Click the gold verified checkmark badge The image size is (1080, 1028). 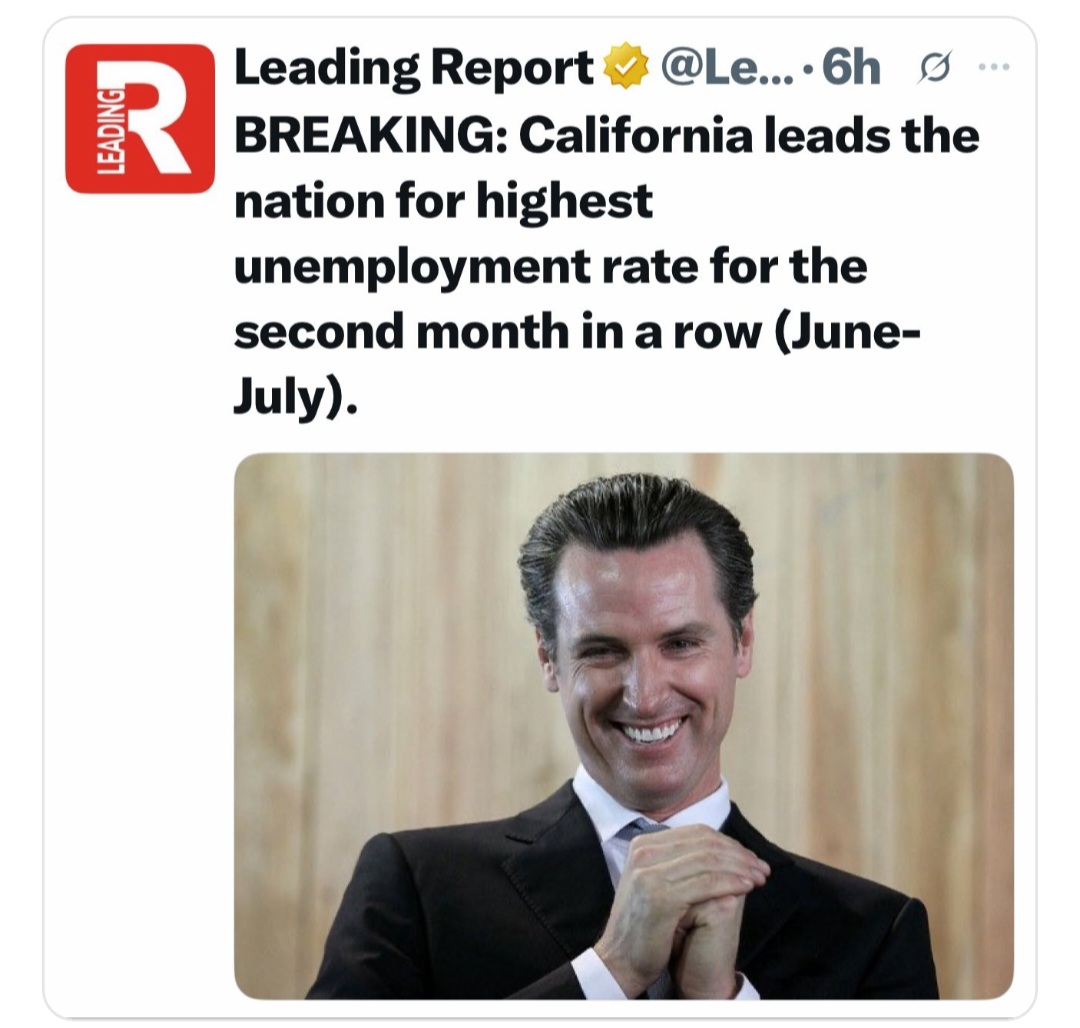coord(626,67)
